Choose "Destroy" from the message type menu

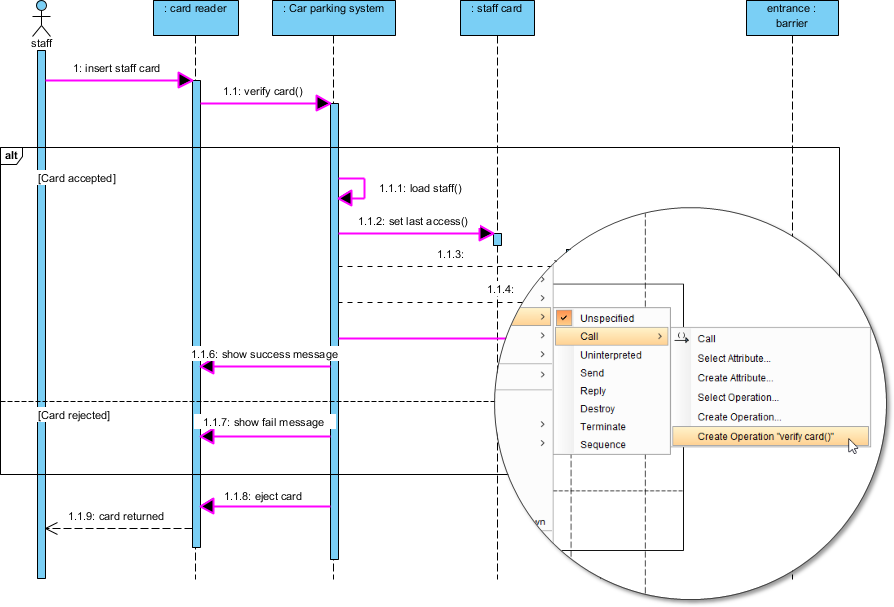[x=596, y=408]
